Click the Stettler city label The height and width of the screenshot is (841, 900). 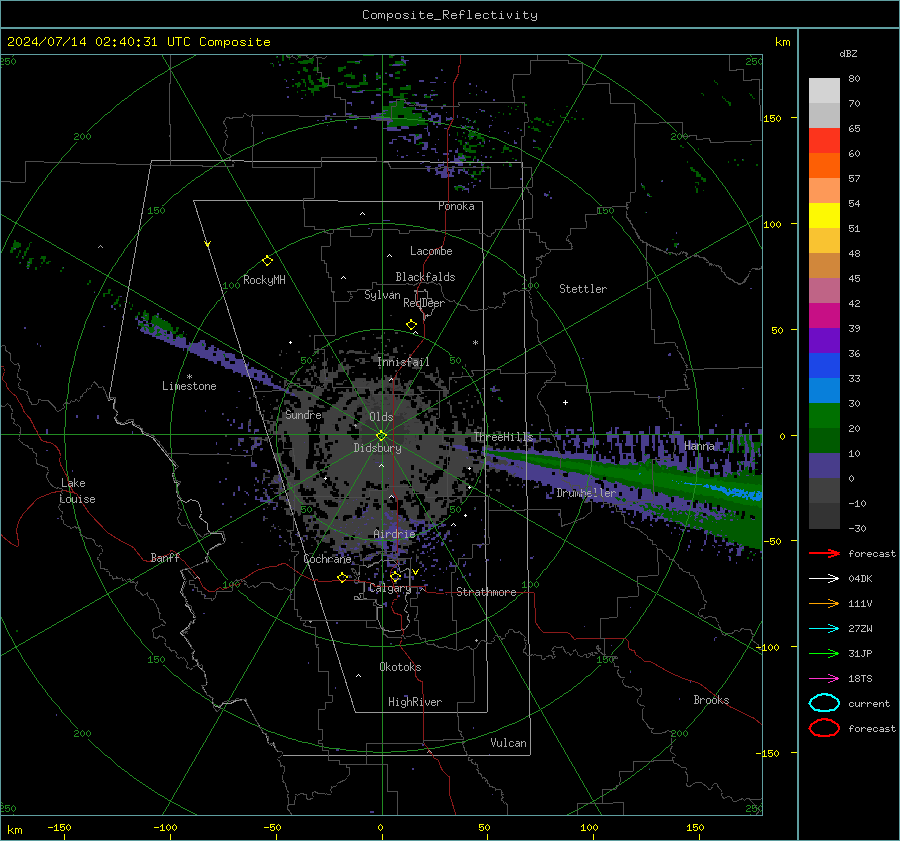click(583, 289)
